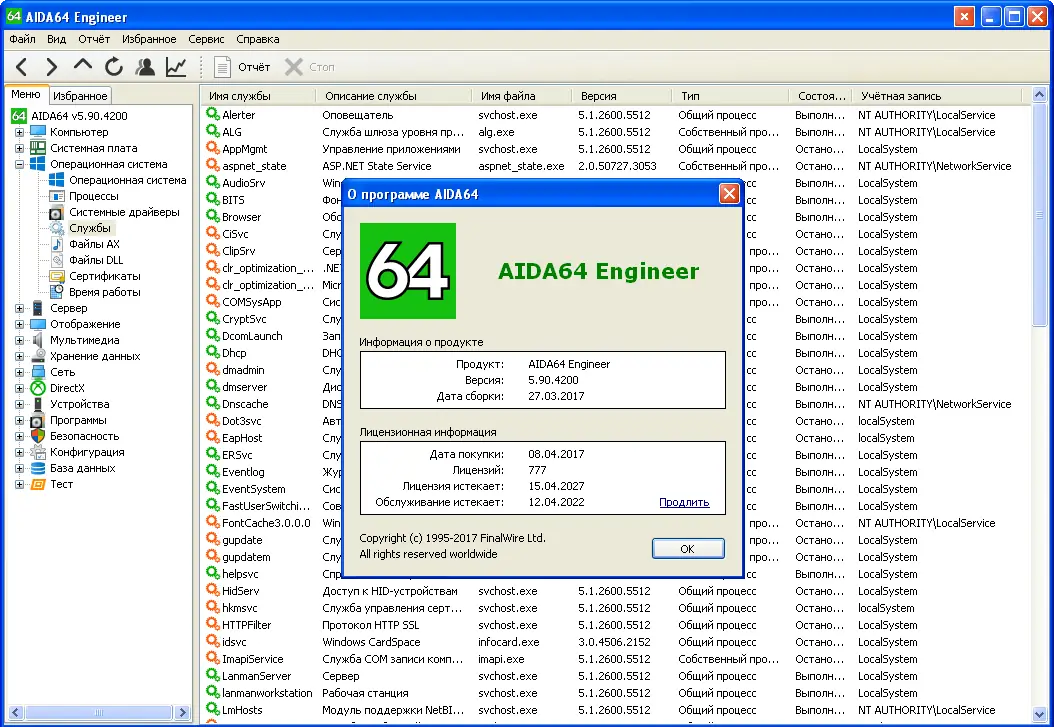The width and height of the screenshot is (1054, 727).
Task: Sort by Версия column header
Action: tap(621, 96)
